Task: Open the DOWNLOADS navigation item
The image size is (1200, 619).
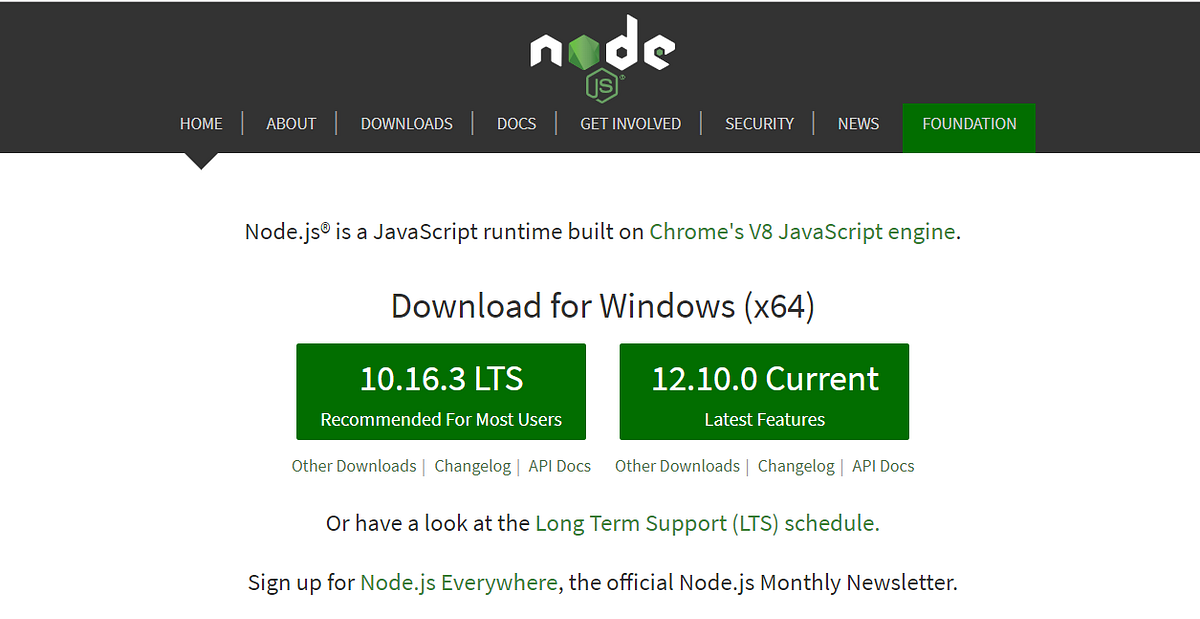Action: click(x=407, y=124)
